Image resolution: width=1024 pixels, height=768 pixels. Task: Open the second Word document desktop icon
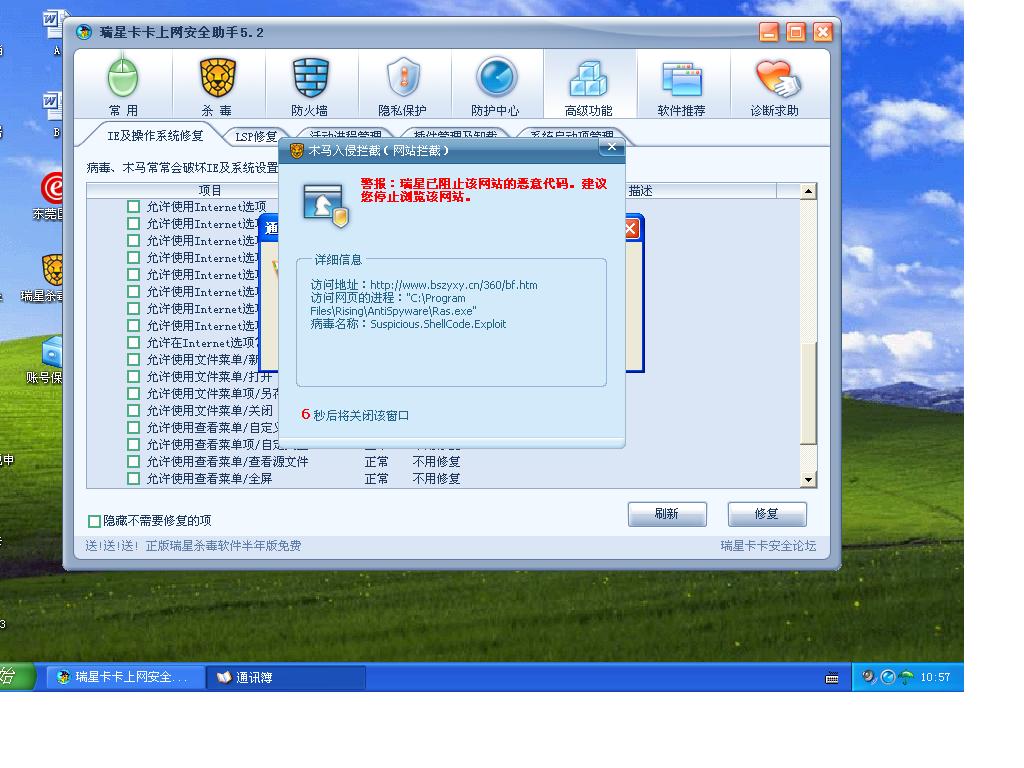coord(52,114)
